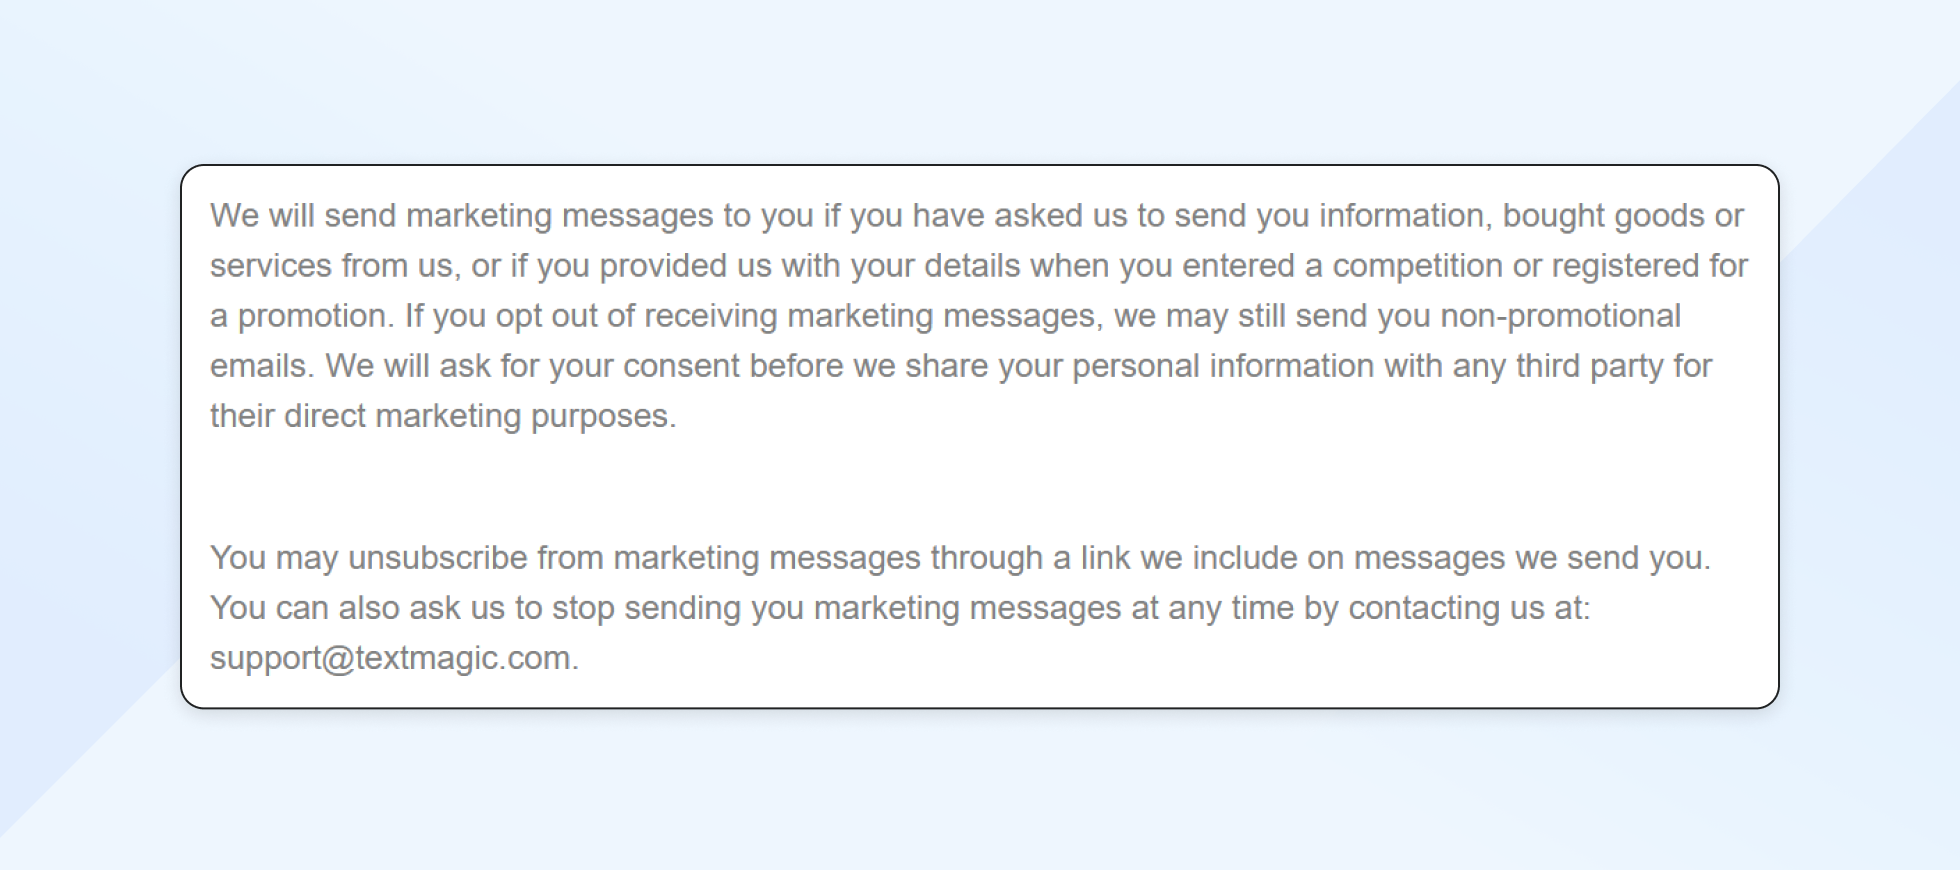
Task: Click the word 'non-promotional' in the text
Action: (1560, 316)
